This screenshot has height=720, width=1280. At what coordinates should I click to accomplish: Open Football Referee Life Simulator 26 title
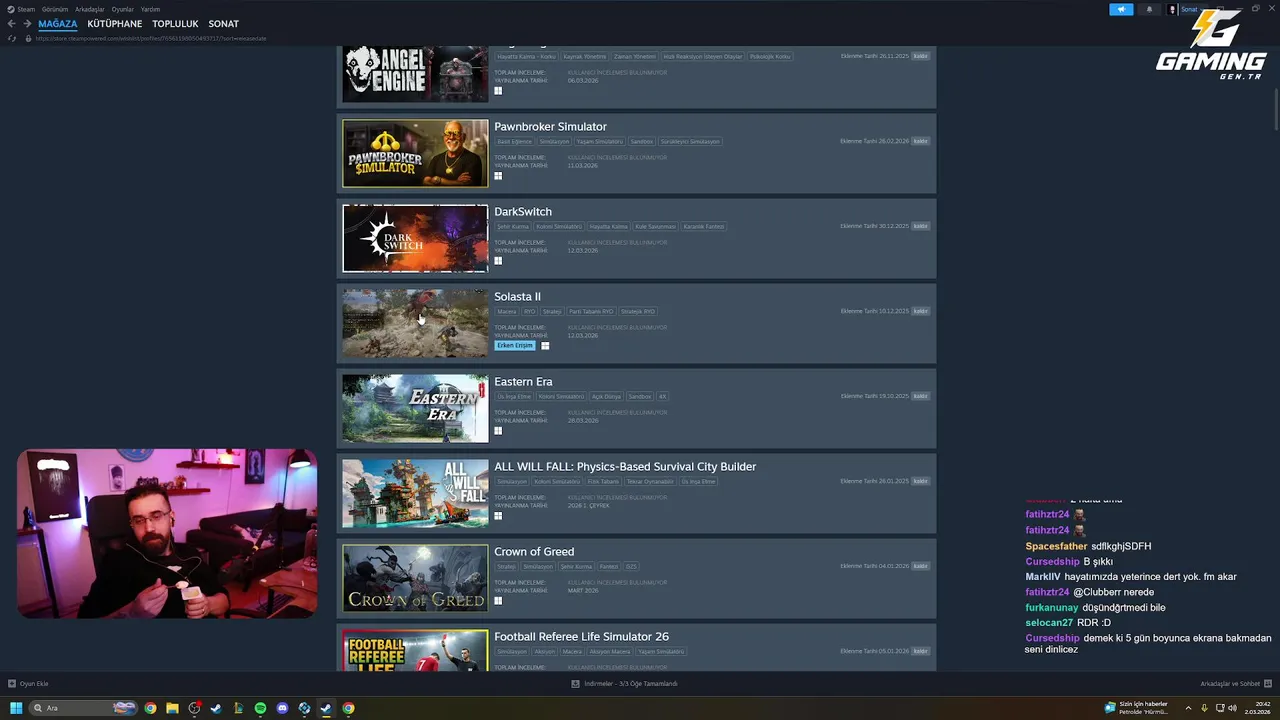click(x=581, y=637)
